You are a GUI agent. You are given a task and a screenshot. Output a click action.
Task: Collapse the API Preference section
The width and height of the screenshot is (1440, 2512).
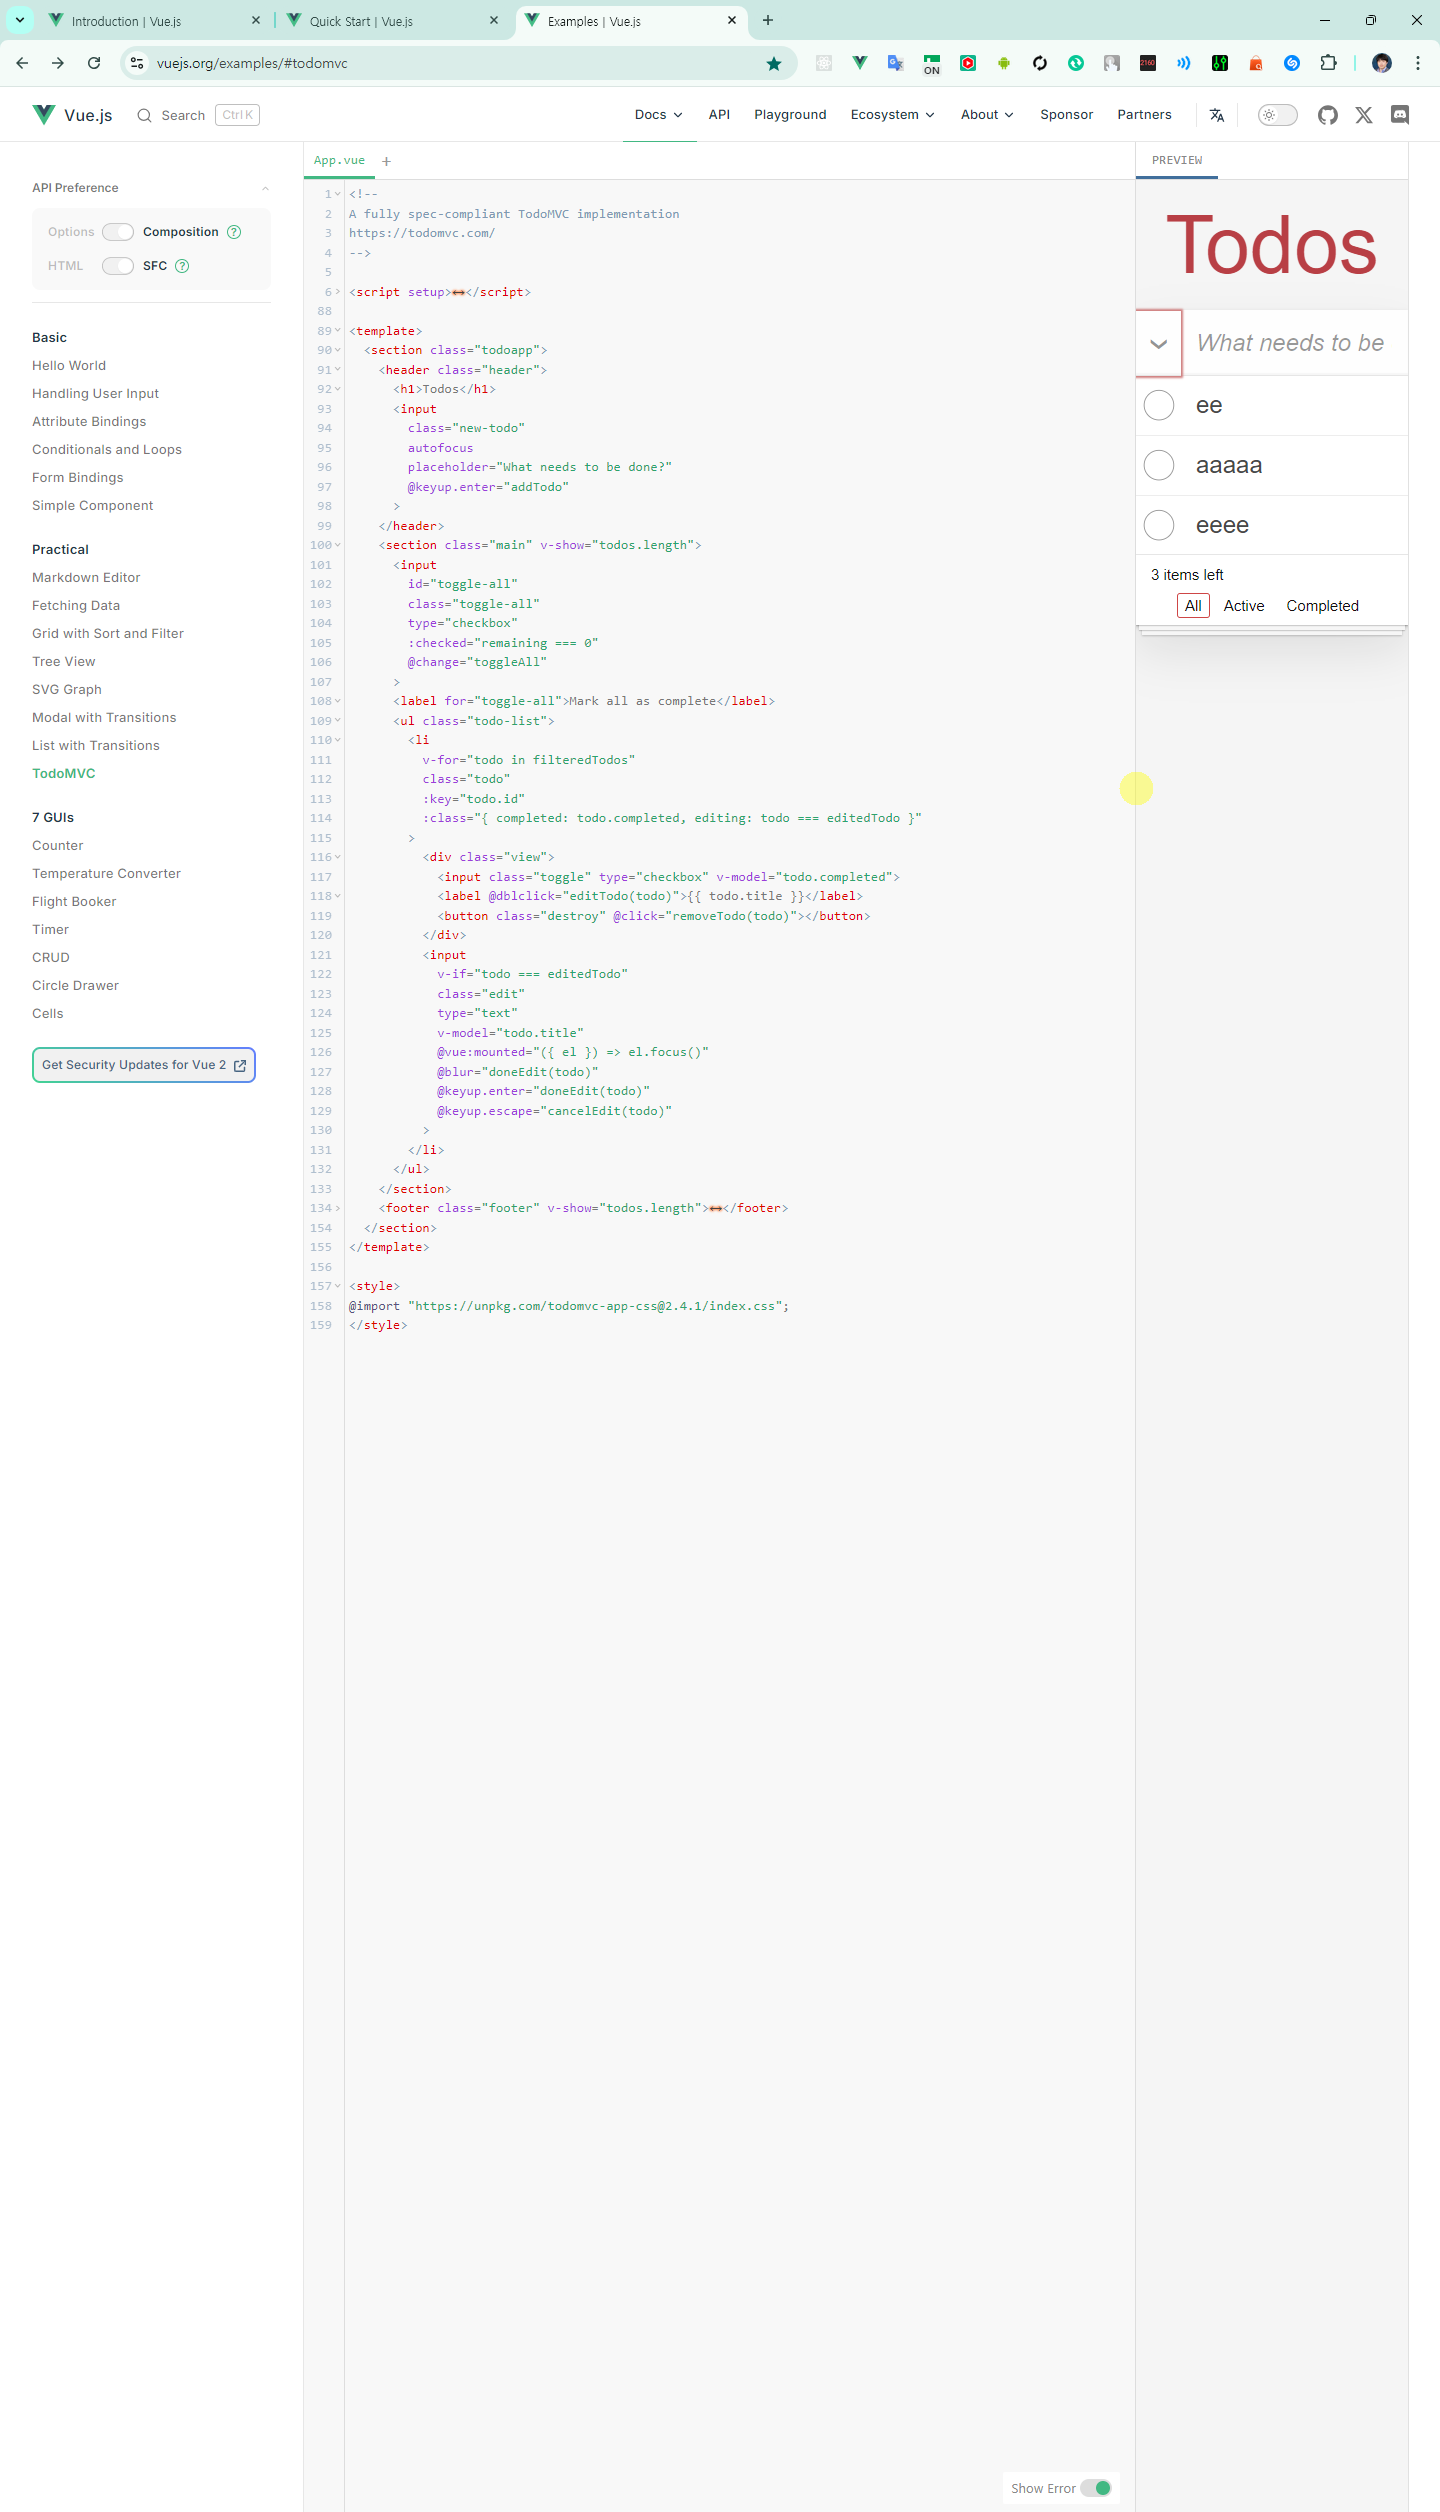tap(265, 188)
